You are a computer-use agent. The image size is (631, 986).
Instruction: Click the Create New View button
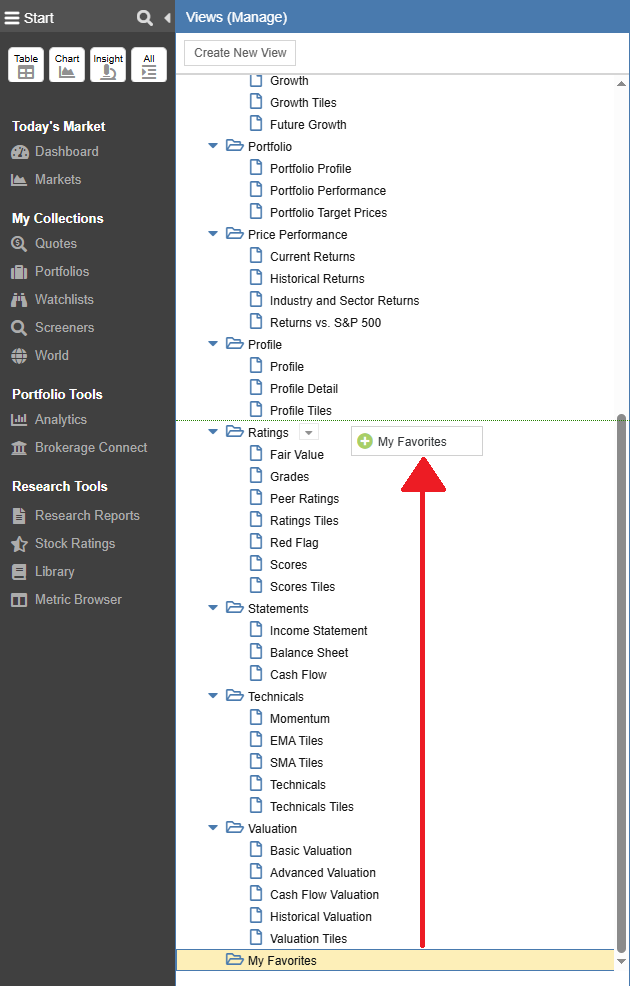240,53
